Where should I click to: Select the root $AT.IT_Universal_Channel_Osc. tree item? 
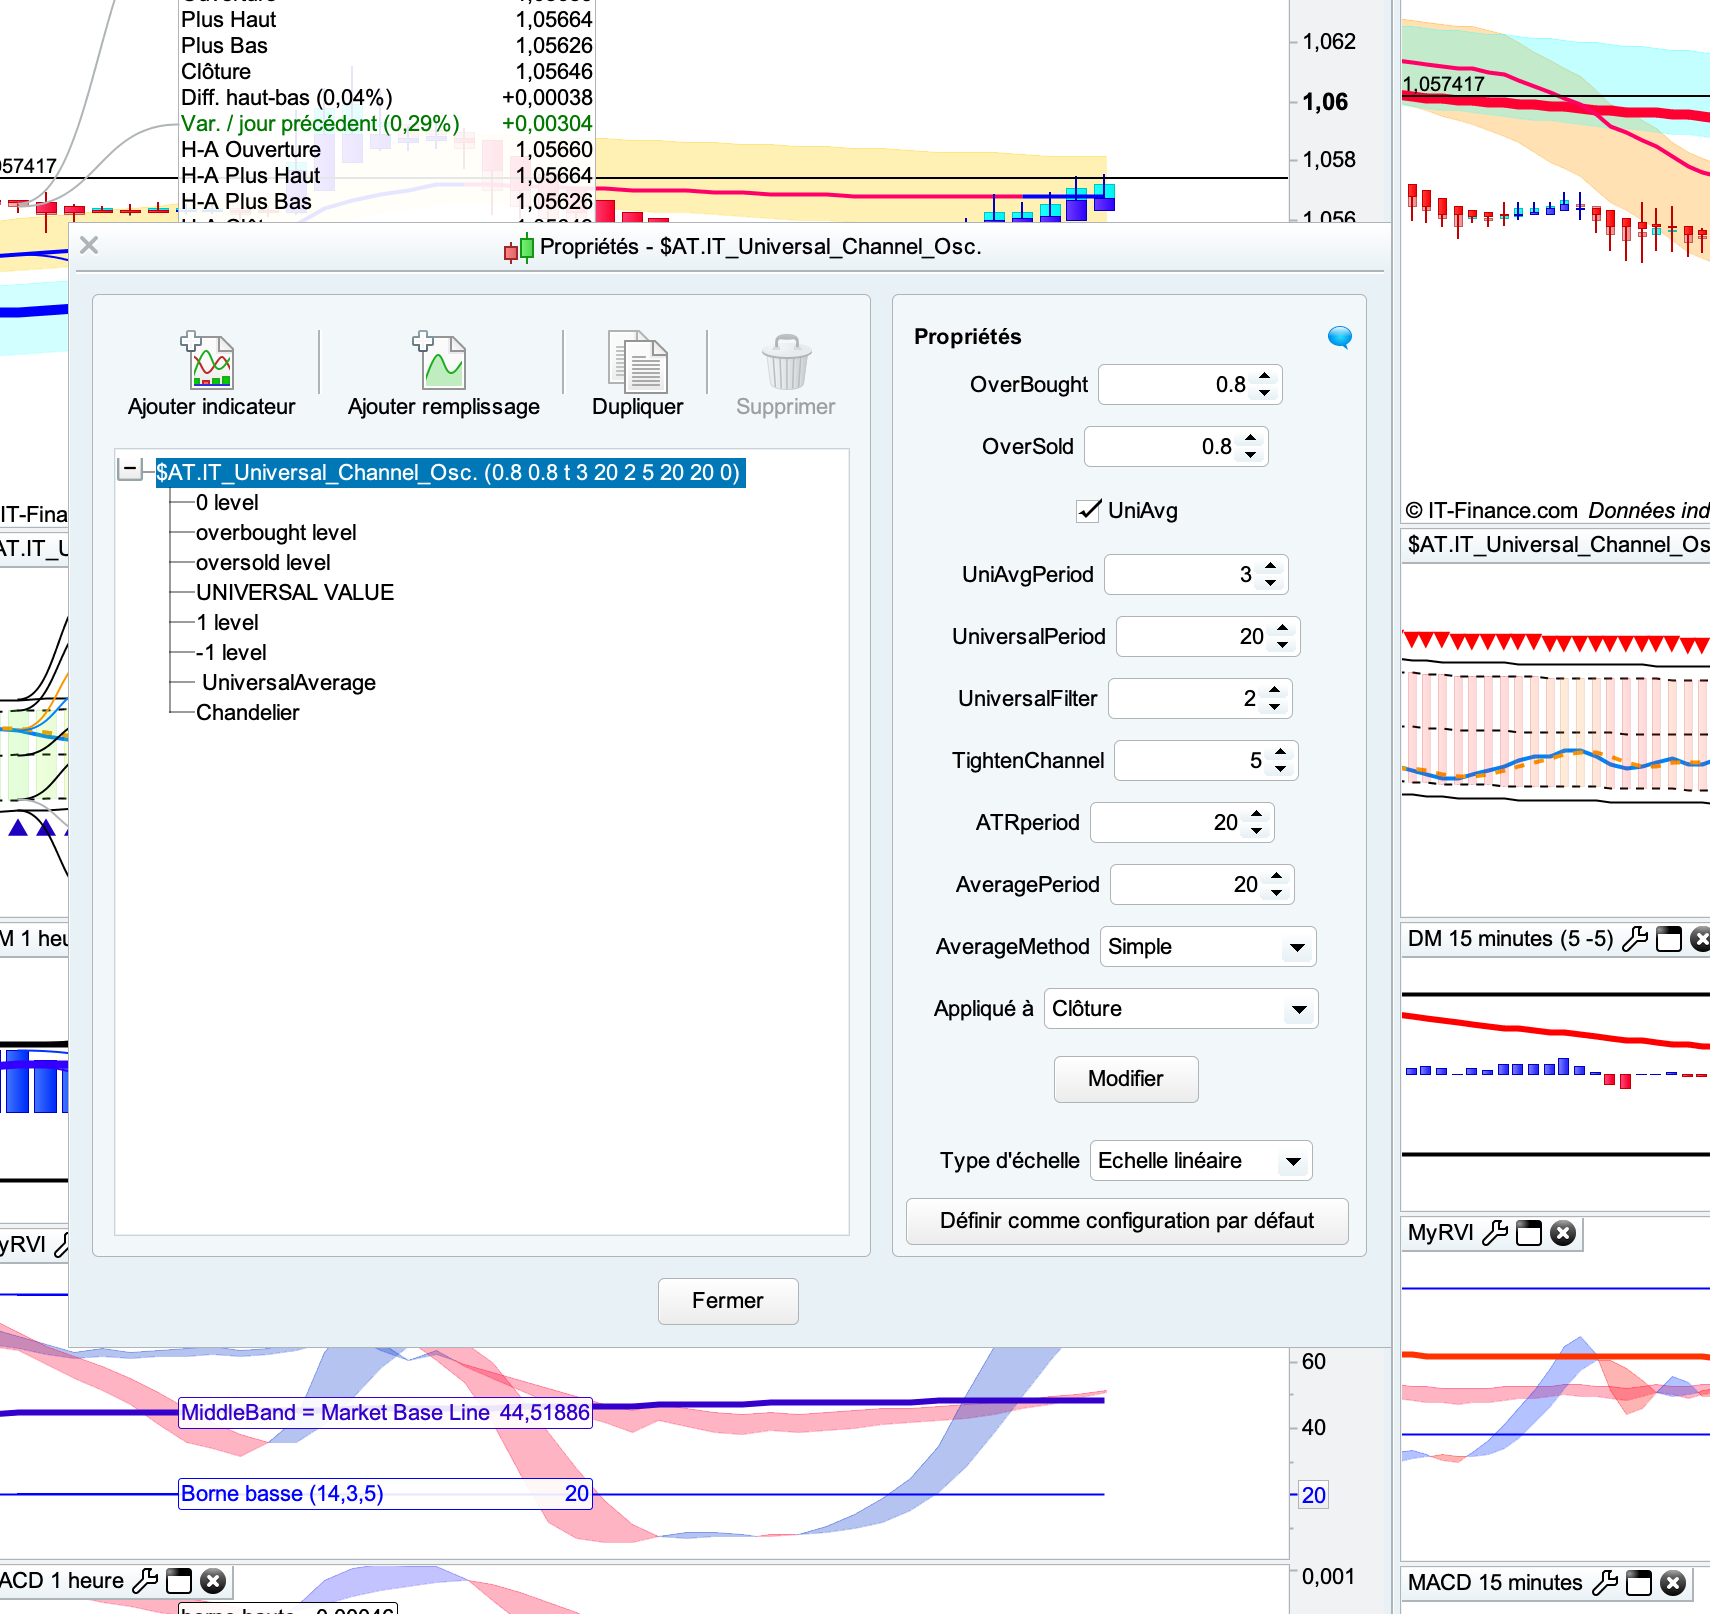[449, 472]
